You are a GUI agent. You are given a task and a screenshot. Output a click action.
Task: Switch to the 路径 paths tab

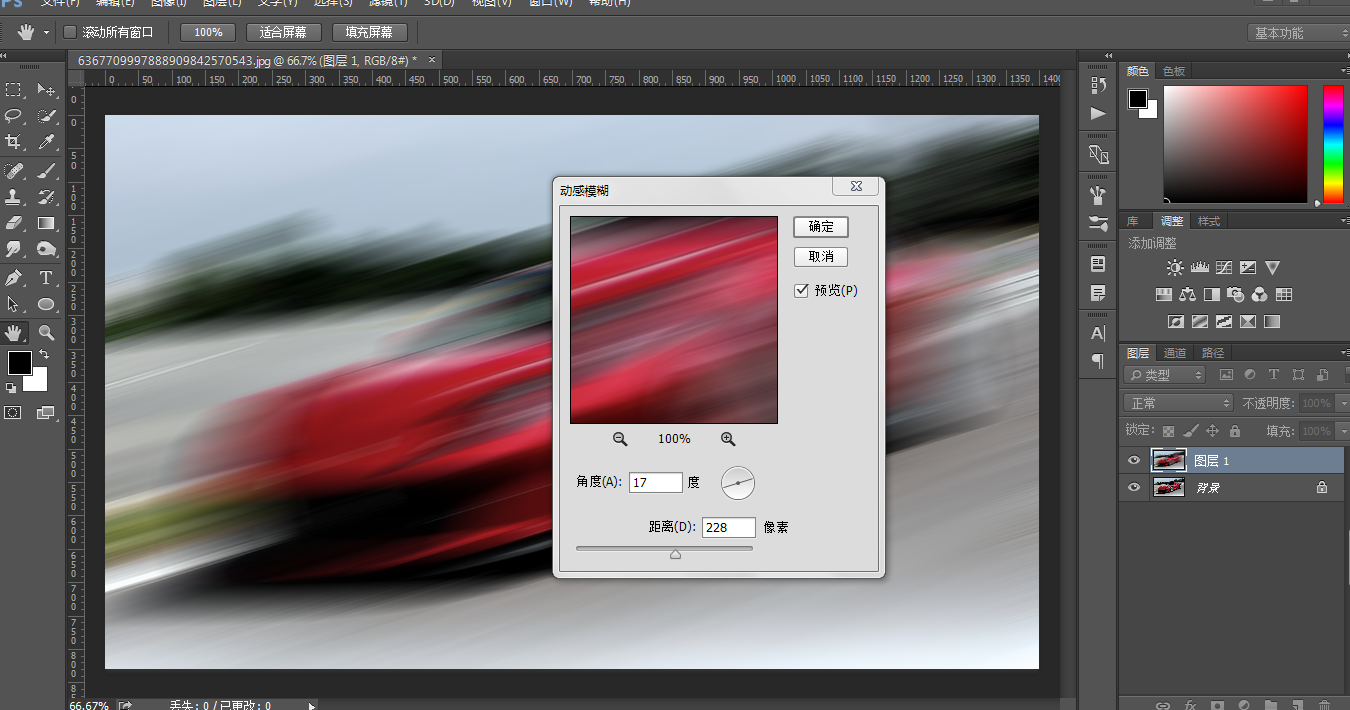pyautogui.click(x=1212, y=353)
